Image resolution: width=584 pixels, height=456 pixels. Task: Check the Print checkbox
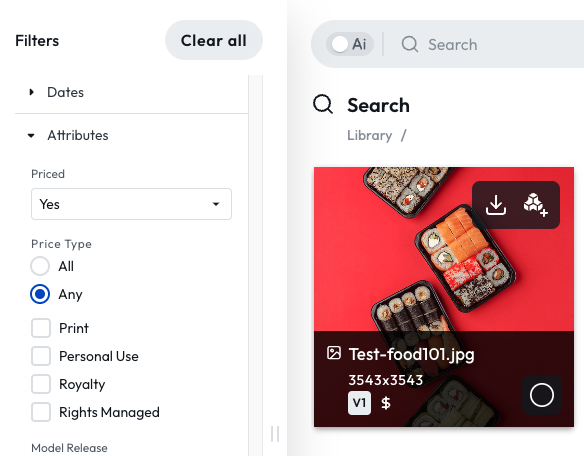click(41, 328)
